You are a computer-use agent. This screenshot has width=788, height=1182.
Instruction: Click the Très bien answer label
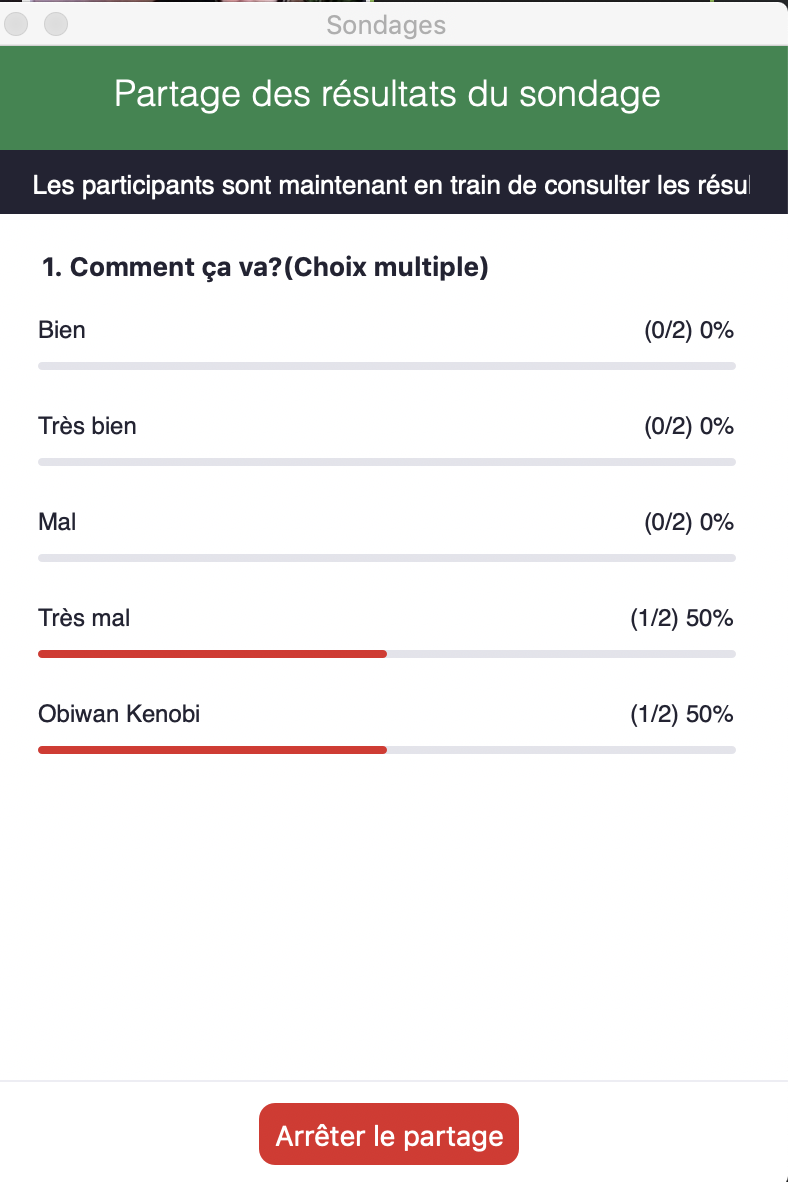(x=87, y=426)
